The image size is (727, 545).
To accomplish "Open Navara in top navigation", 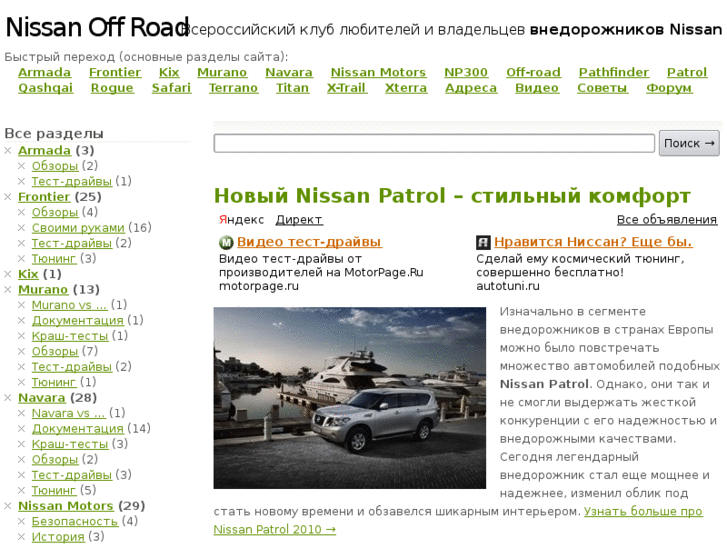I will coord(289,72).
